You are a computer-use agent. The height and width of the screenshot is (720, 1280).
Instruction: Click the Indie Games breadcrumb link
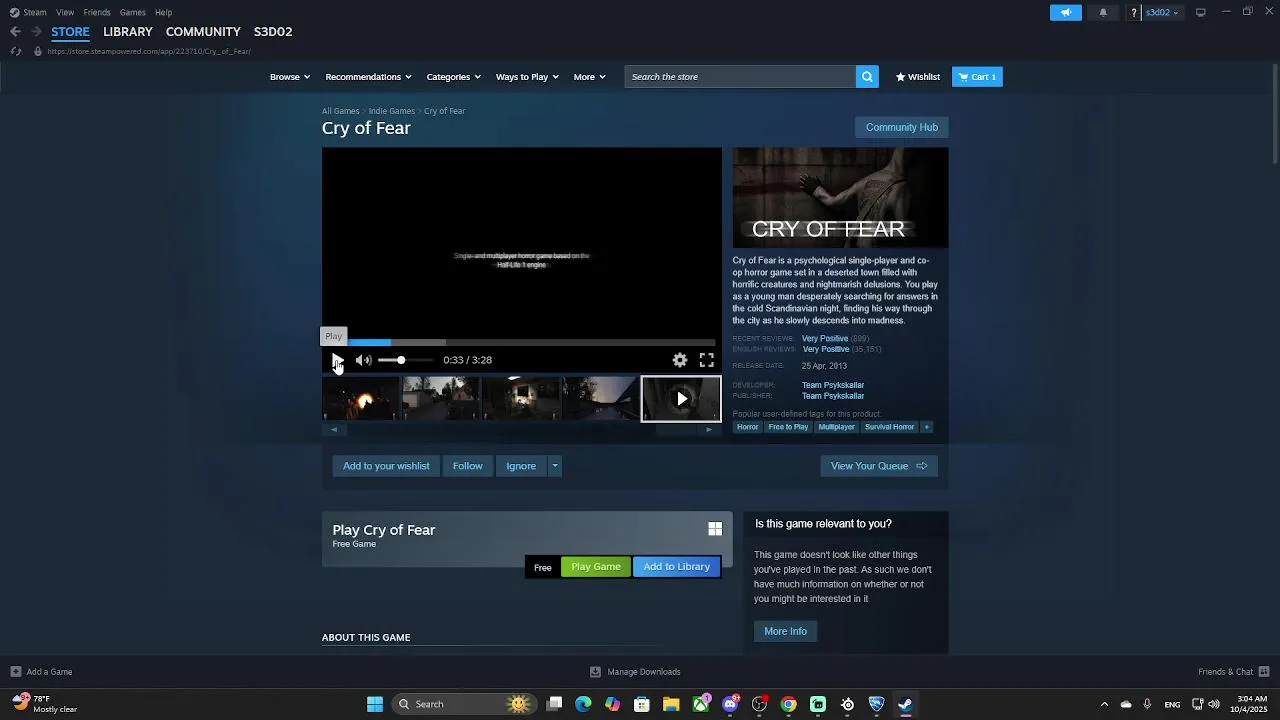point(391,111)
